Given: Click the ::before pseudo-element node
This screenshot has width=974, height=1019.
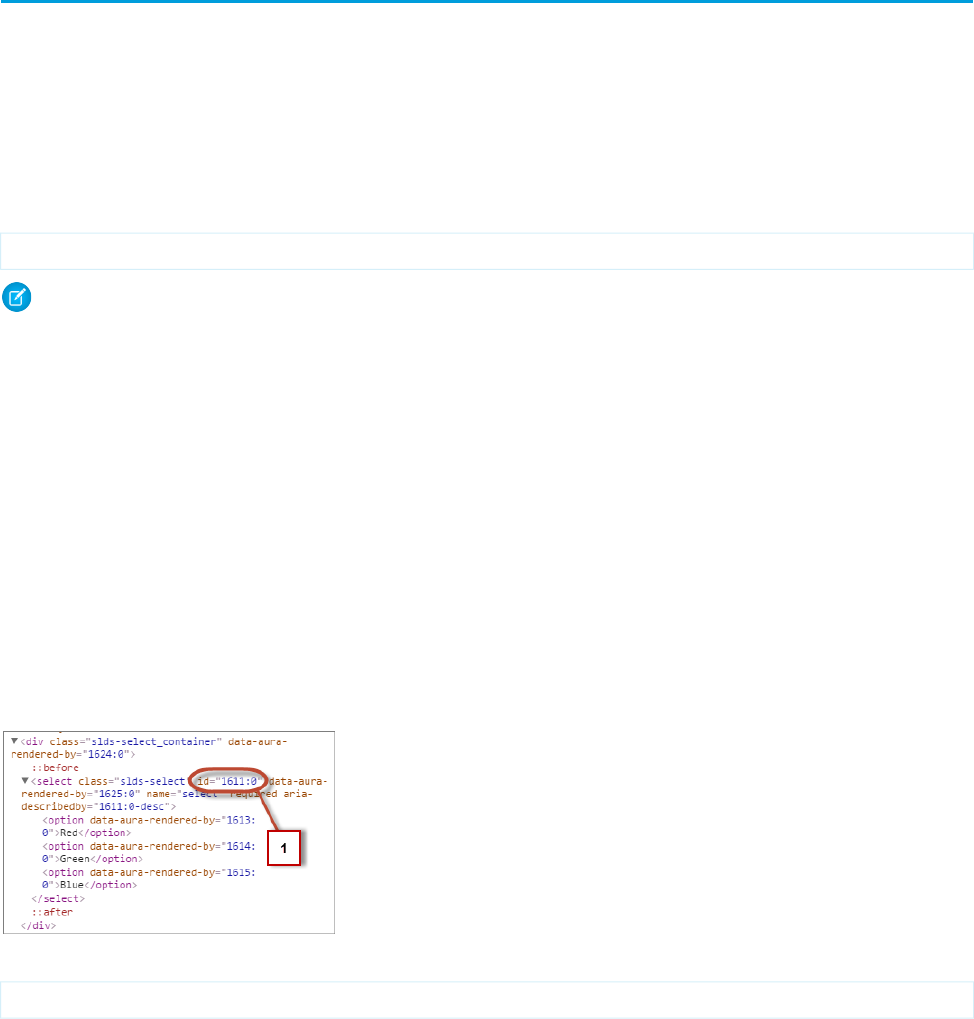Looking at the screenshot, I should click(x=55, y=767).
